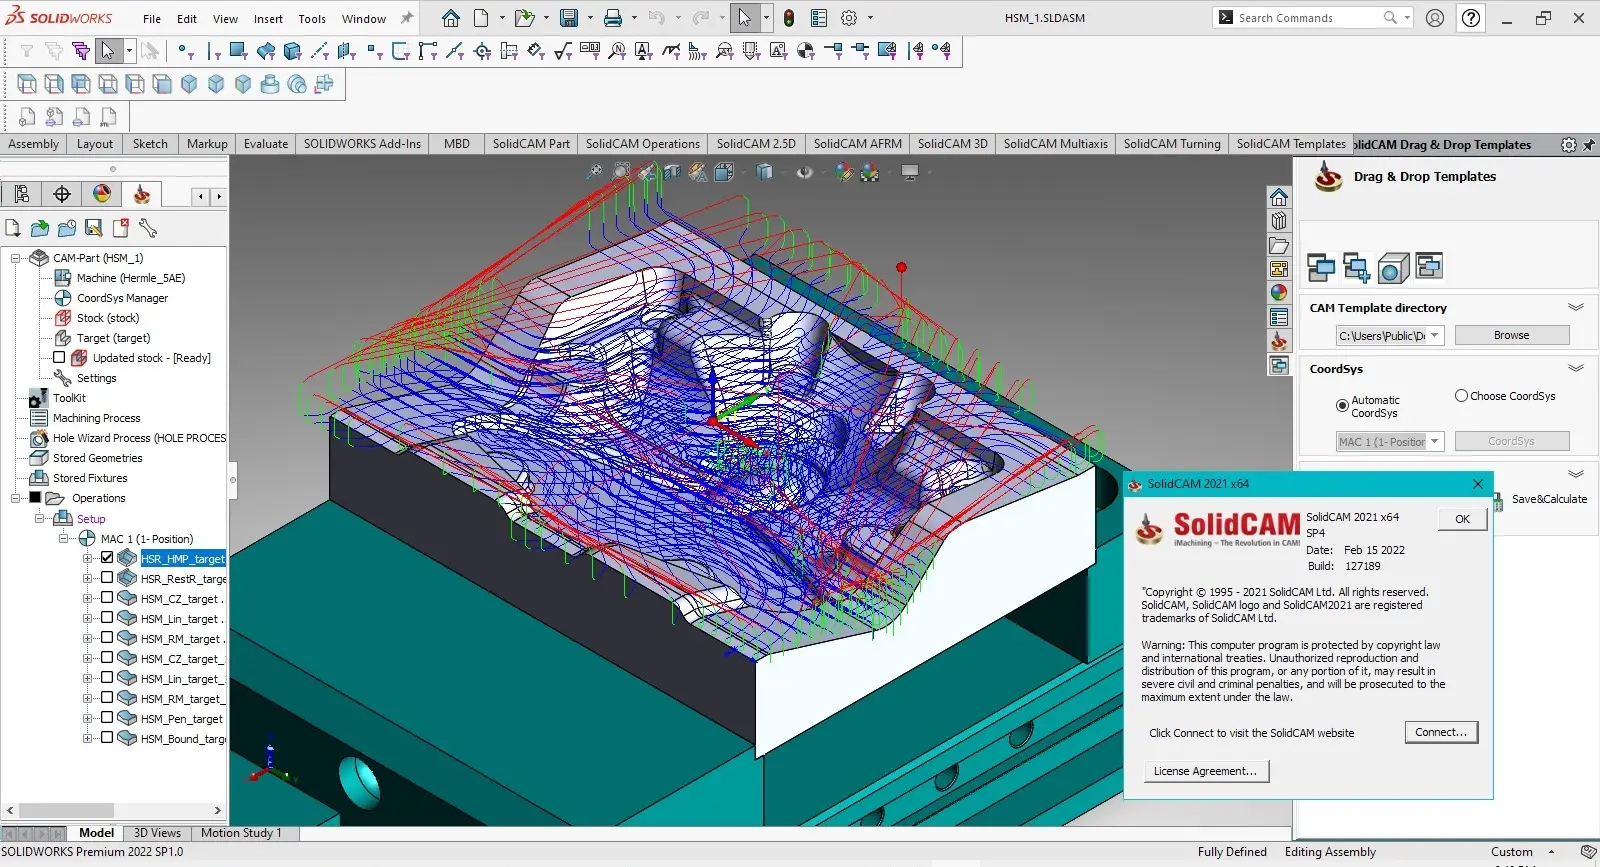Click the Custom units status bar entry
The height and width of the screenshot is (867, 1600).
click(1511, 852)
